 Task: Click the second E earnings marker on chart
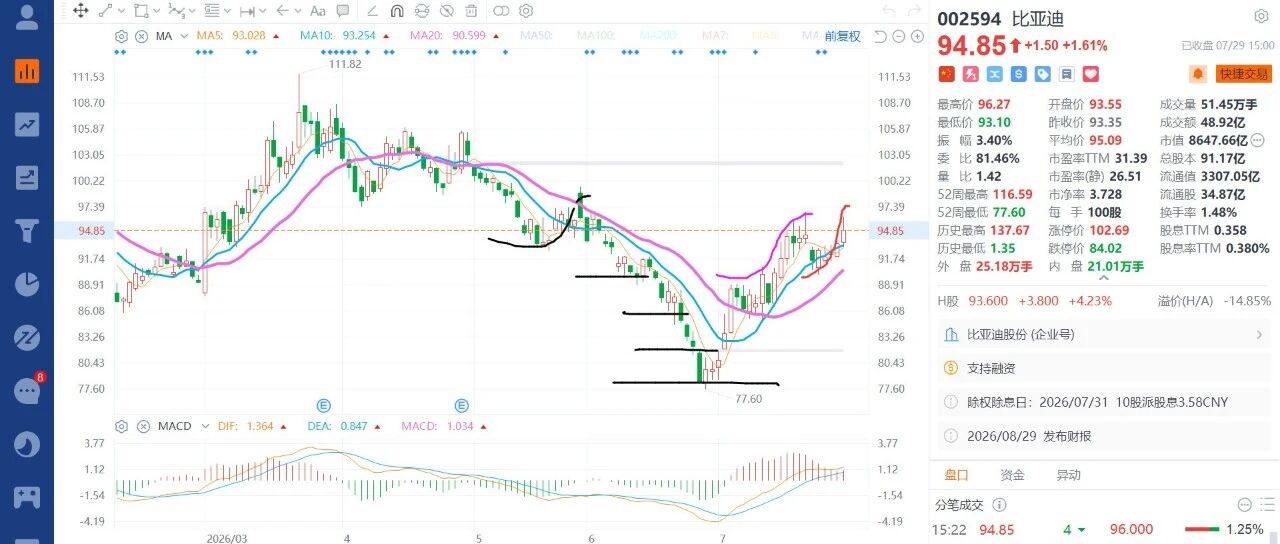point(462,406)
